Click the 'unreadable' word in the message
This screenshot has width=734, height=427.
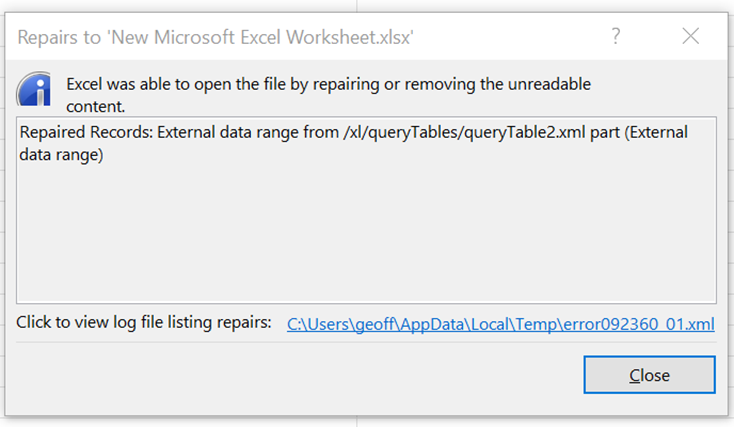point(549,84)
